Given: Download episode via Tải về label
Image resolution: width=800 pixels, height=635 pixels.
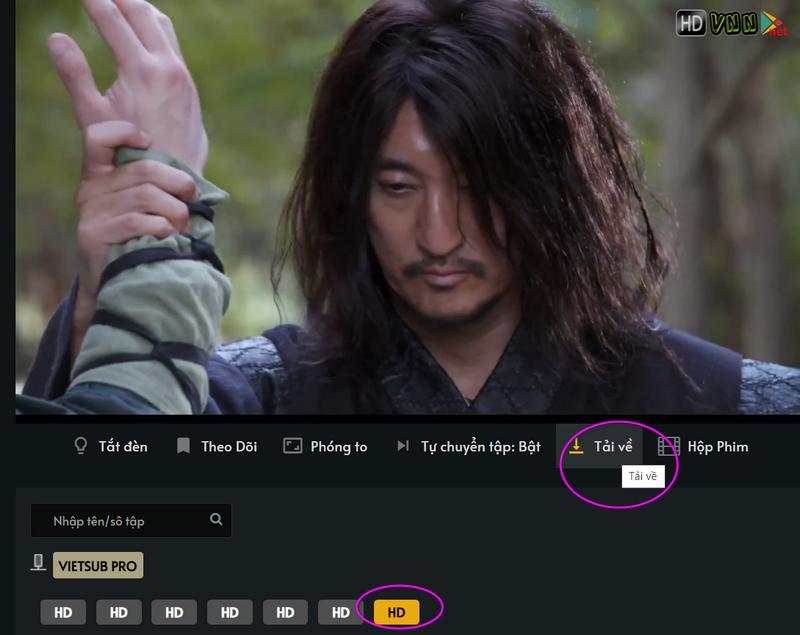Looking at the screenshot, I should click(x=613, y=447).
